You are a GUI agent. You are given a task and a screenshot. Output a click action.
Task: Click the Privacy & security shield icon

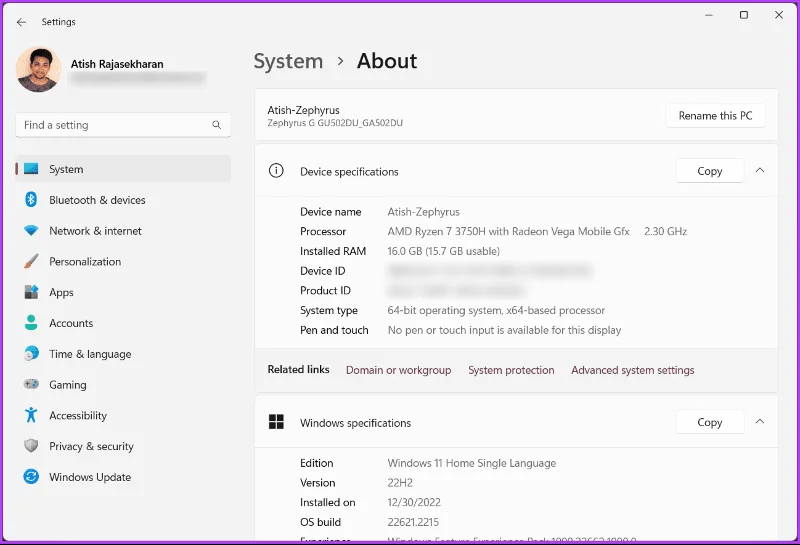coord(31,446)
